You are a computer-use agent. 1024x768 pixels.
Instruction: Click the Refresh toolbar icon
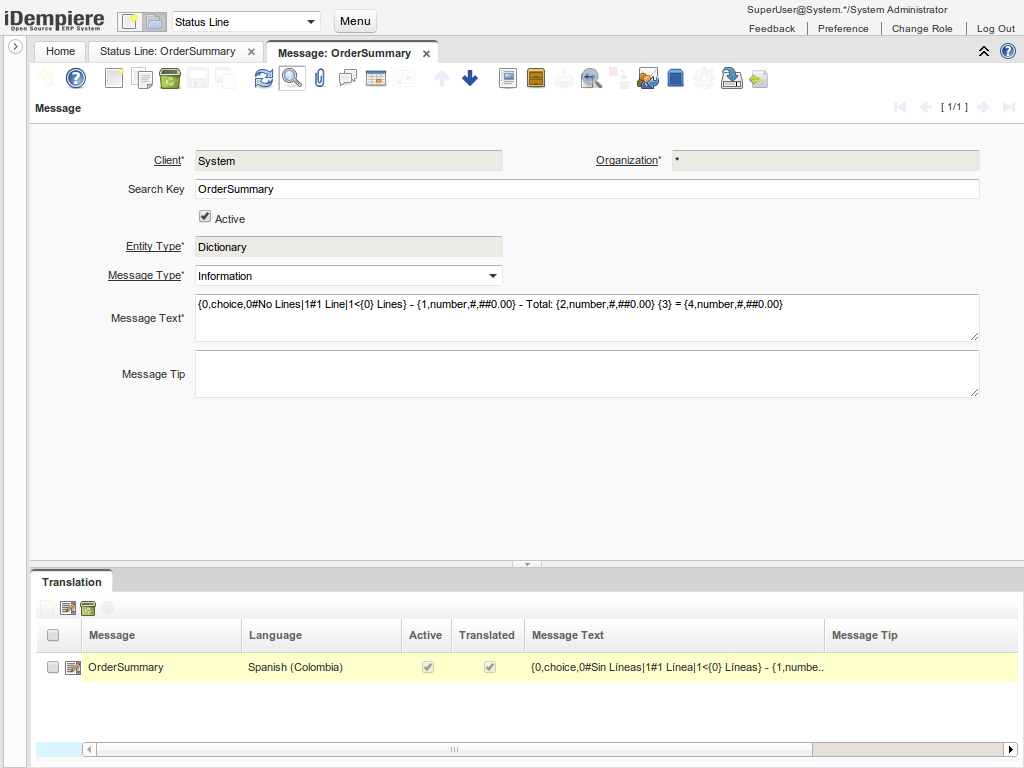pos(263,78)
